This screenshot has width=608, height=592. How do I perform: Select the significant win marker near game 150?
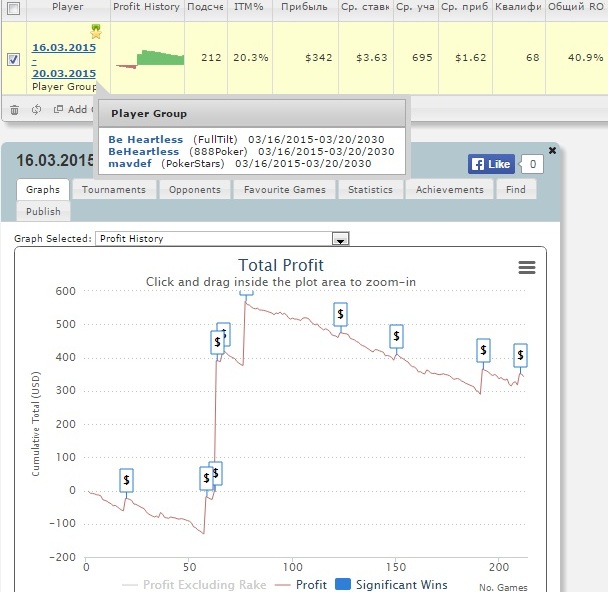click(x=396, y=336)
